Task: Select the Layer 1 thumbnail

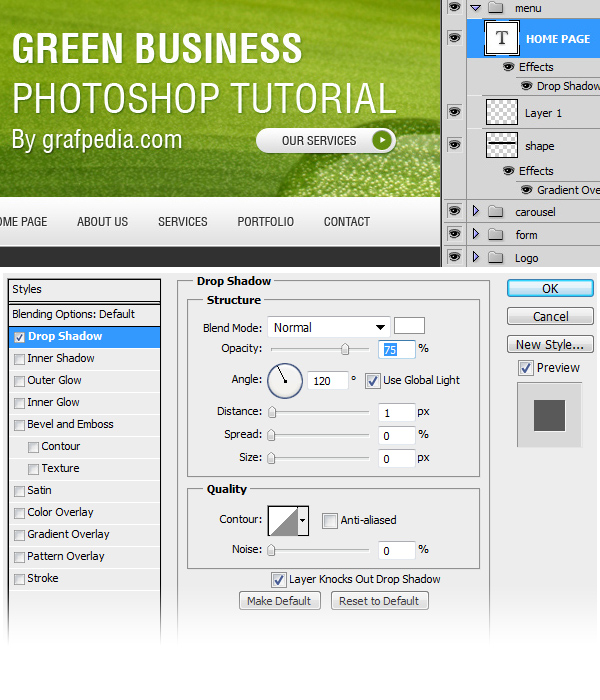Action: [502, 112]
